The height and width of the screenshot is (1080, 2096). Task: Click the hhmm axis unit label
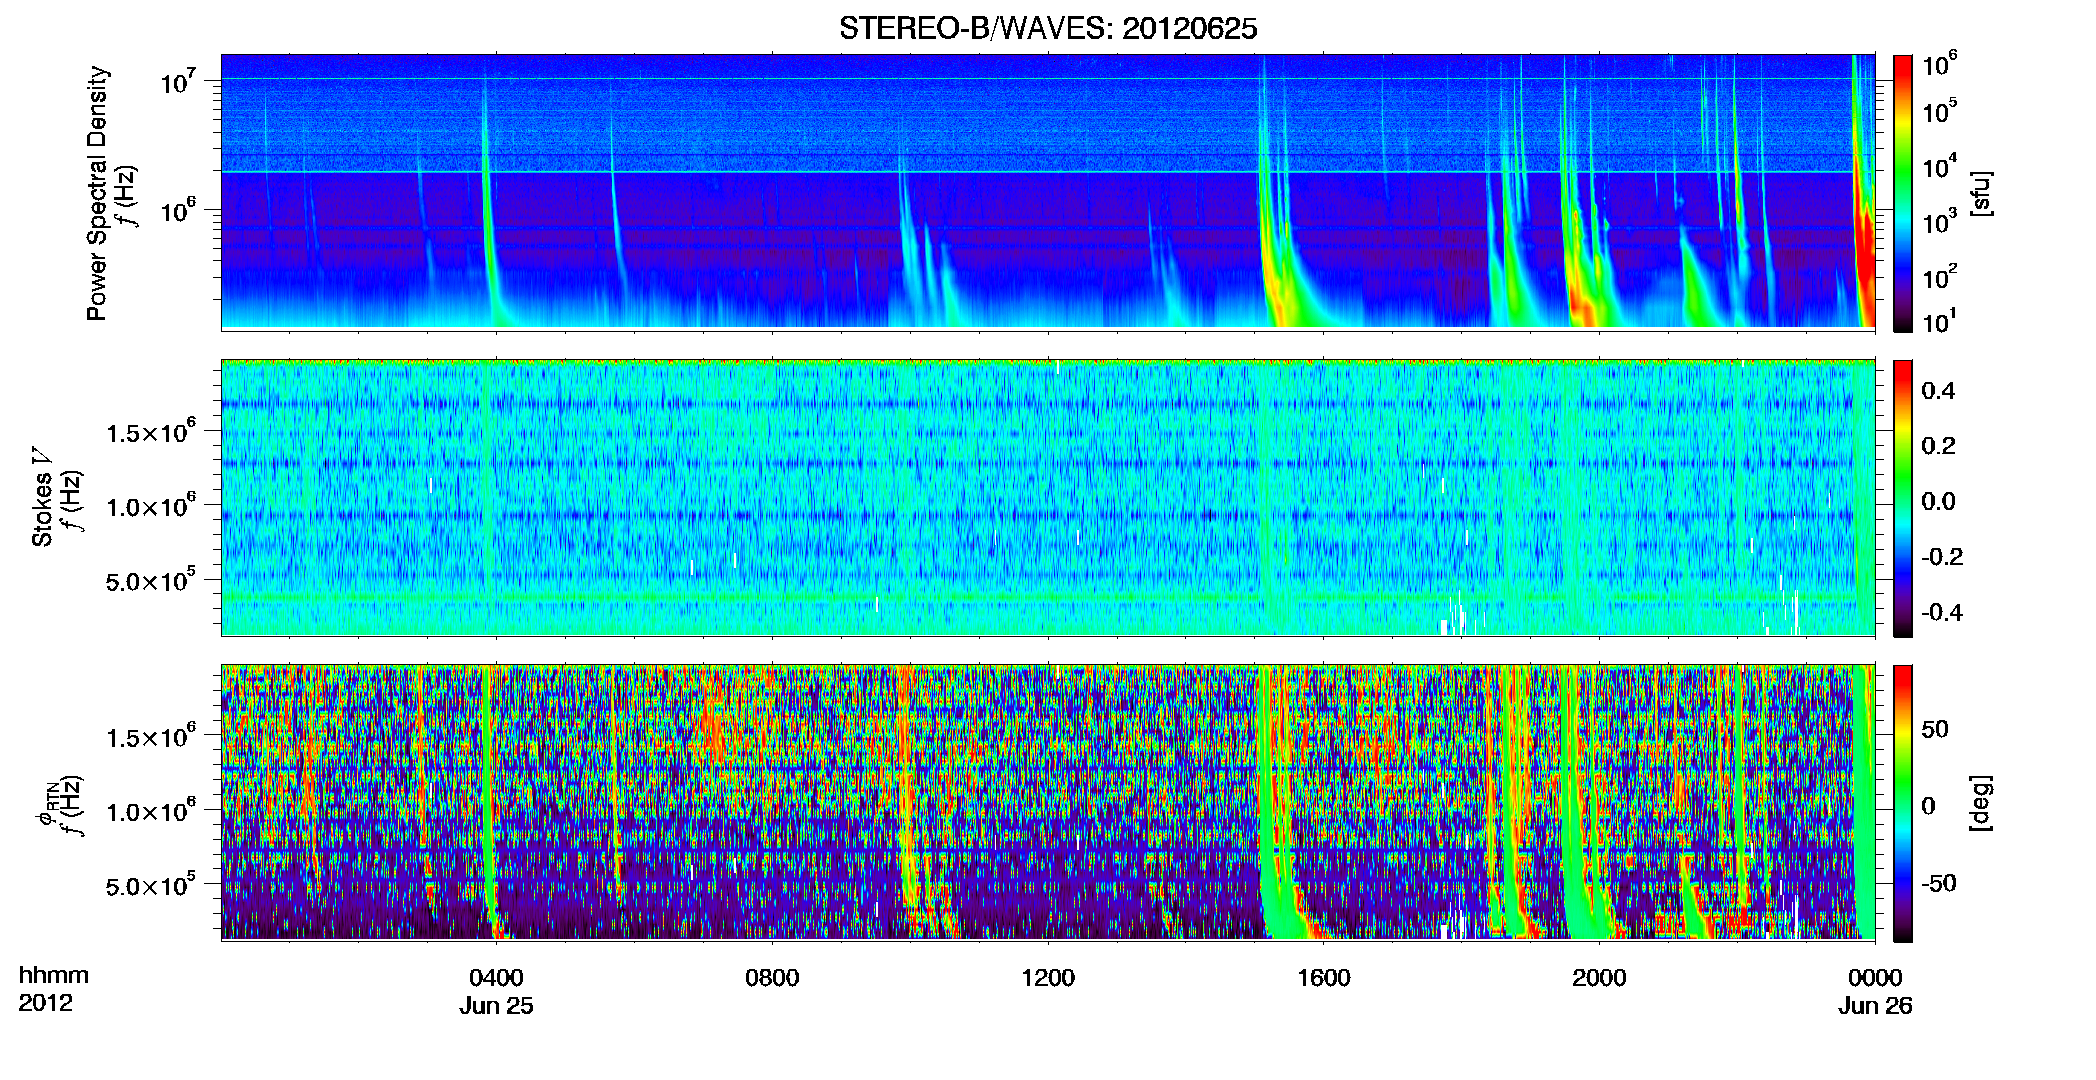tap(54, 975)
